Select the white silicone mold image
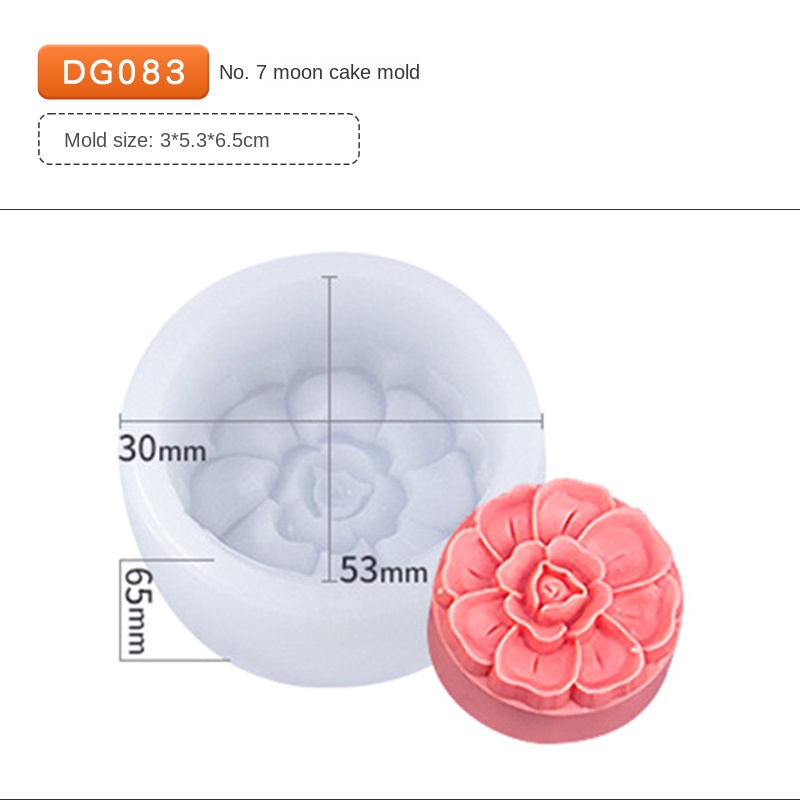The width and height of the screenshot is (800, 800). point(332,469)
